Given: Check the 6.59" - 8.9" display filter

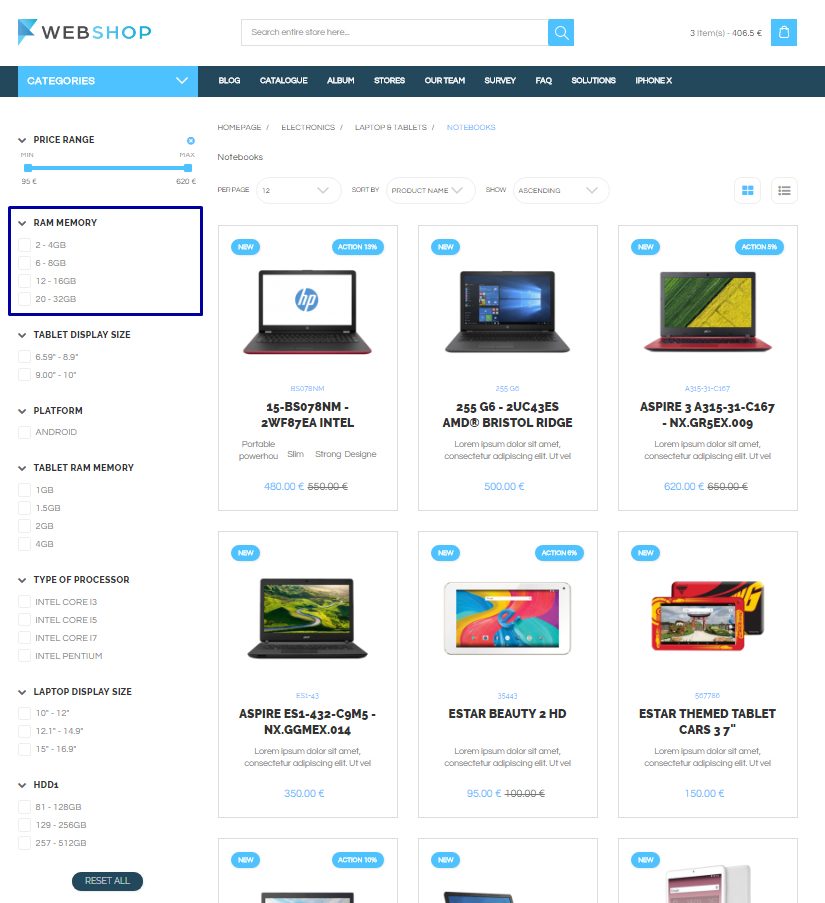Looking at the screenshot, I should coord(24,357).
